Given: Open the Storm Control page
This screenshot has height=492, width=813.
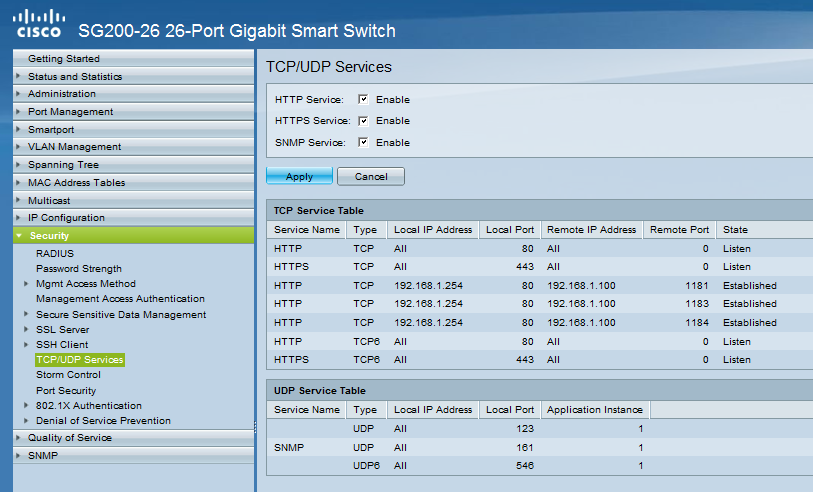Looking at the screenshot, I should click(x=68, y=375).
